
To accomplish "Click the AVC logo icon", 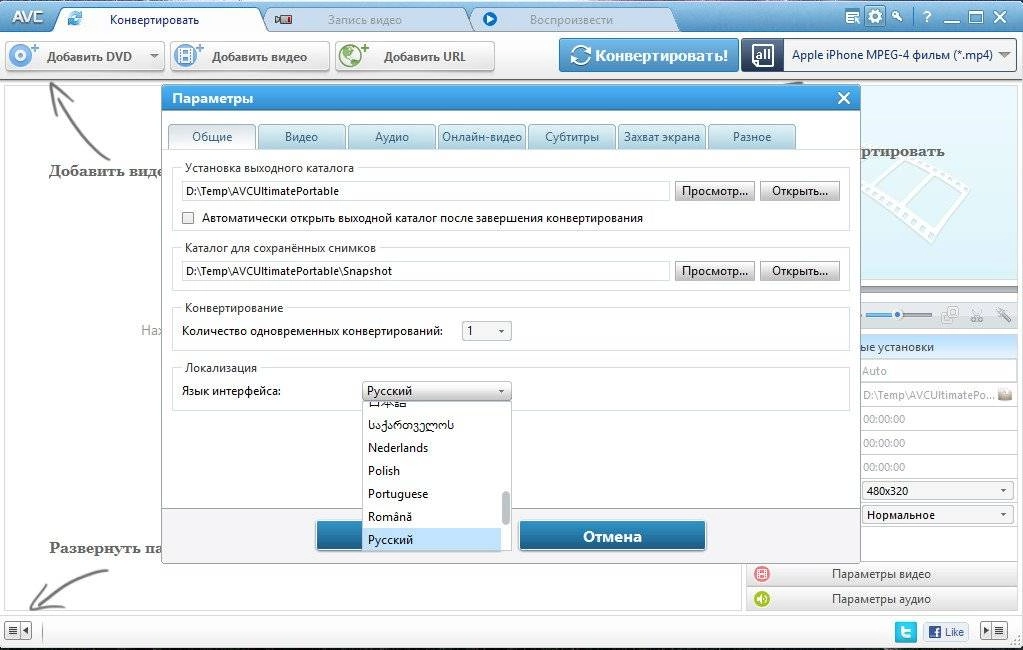I will click(27, 16).
